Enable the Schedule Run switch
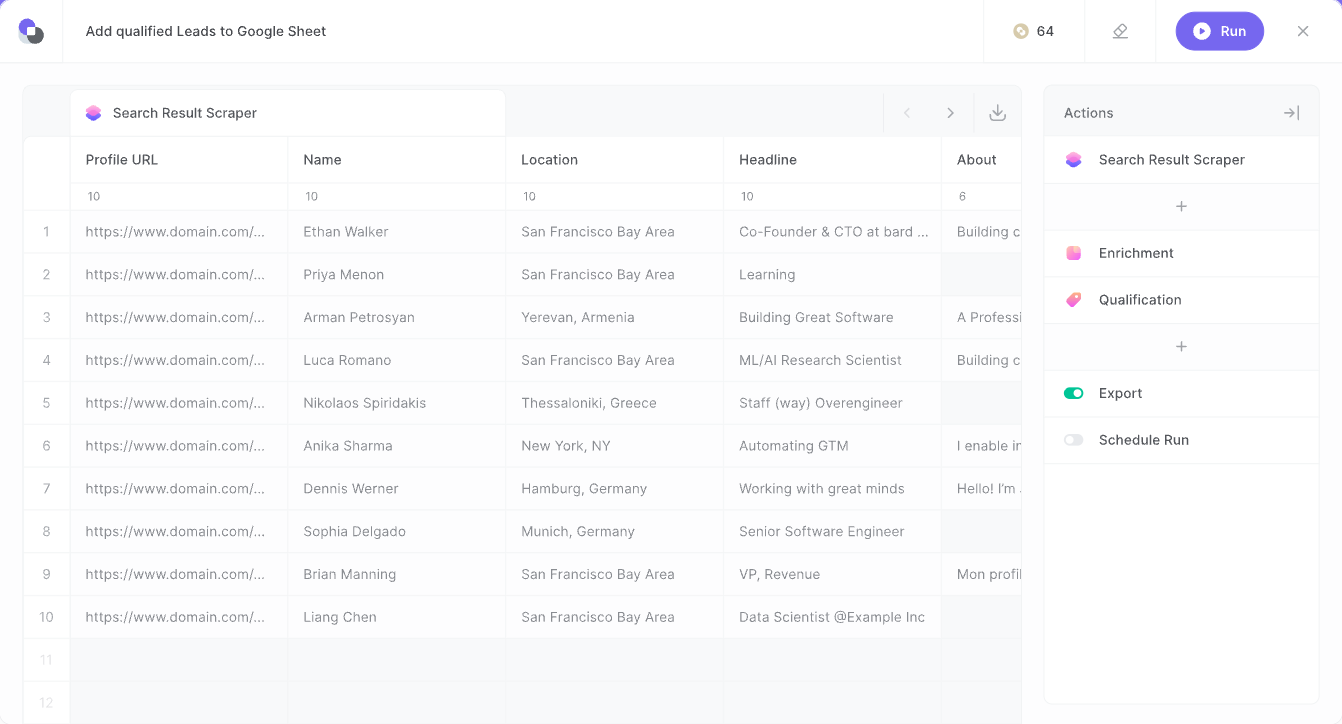 click(1073, 440)
